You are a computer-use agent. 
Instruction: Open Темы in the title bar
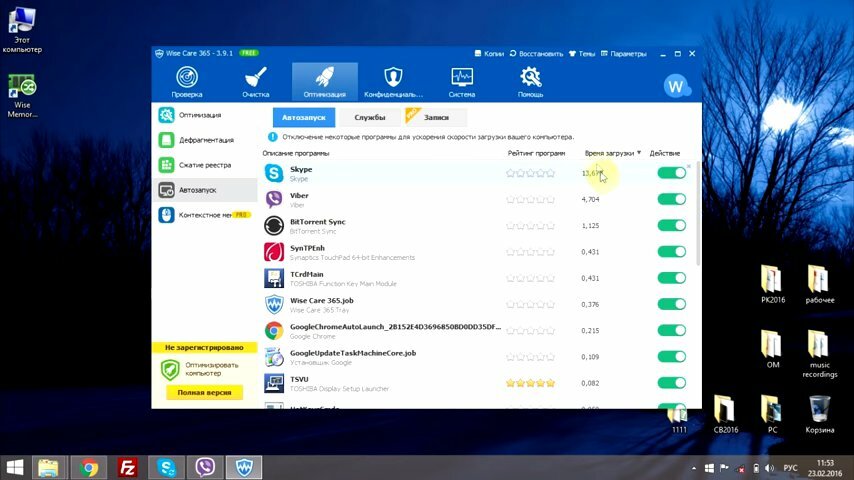tap(582, 53)
